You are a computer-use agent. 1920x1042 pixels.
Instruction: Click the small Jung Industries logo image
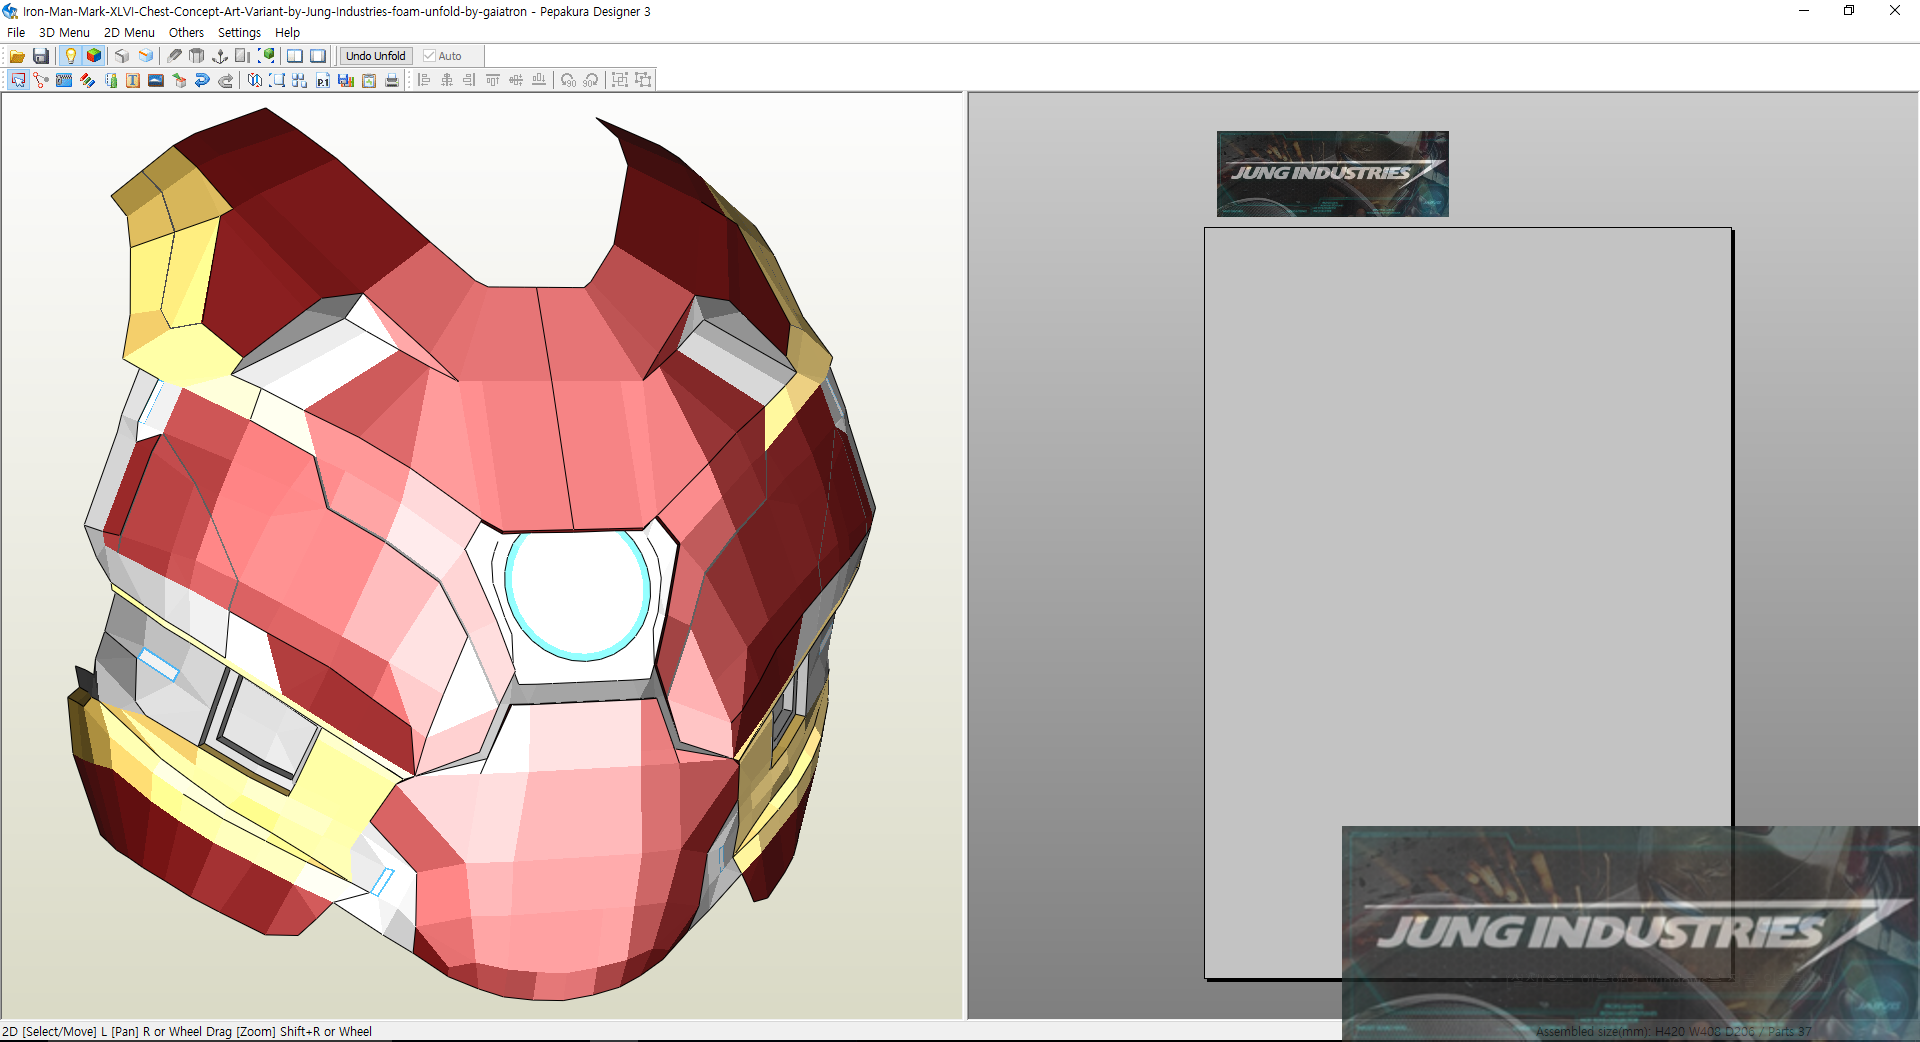tap(1332, 174)
